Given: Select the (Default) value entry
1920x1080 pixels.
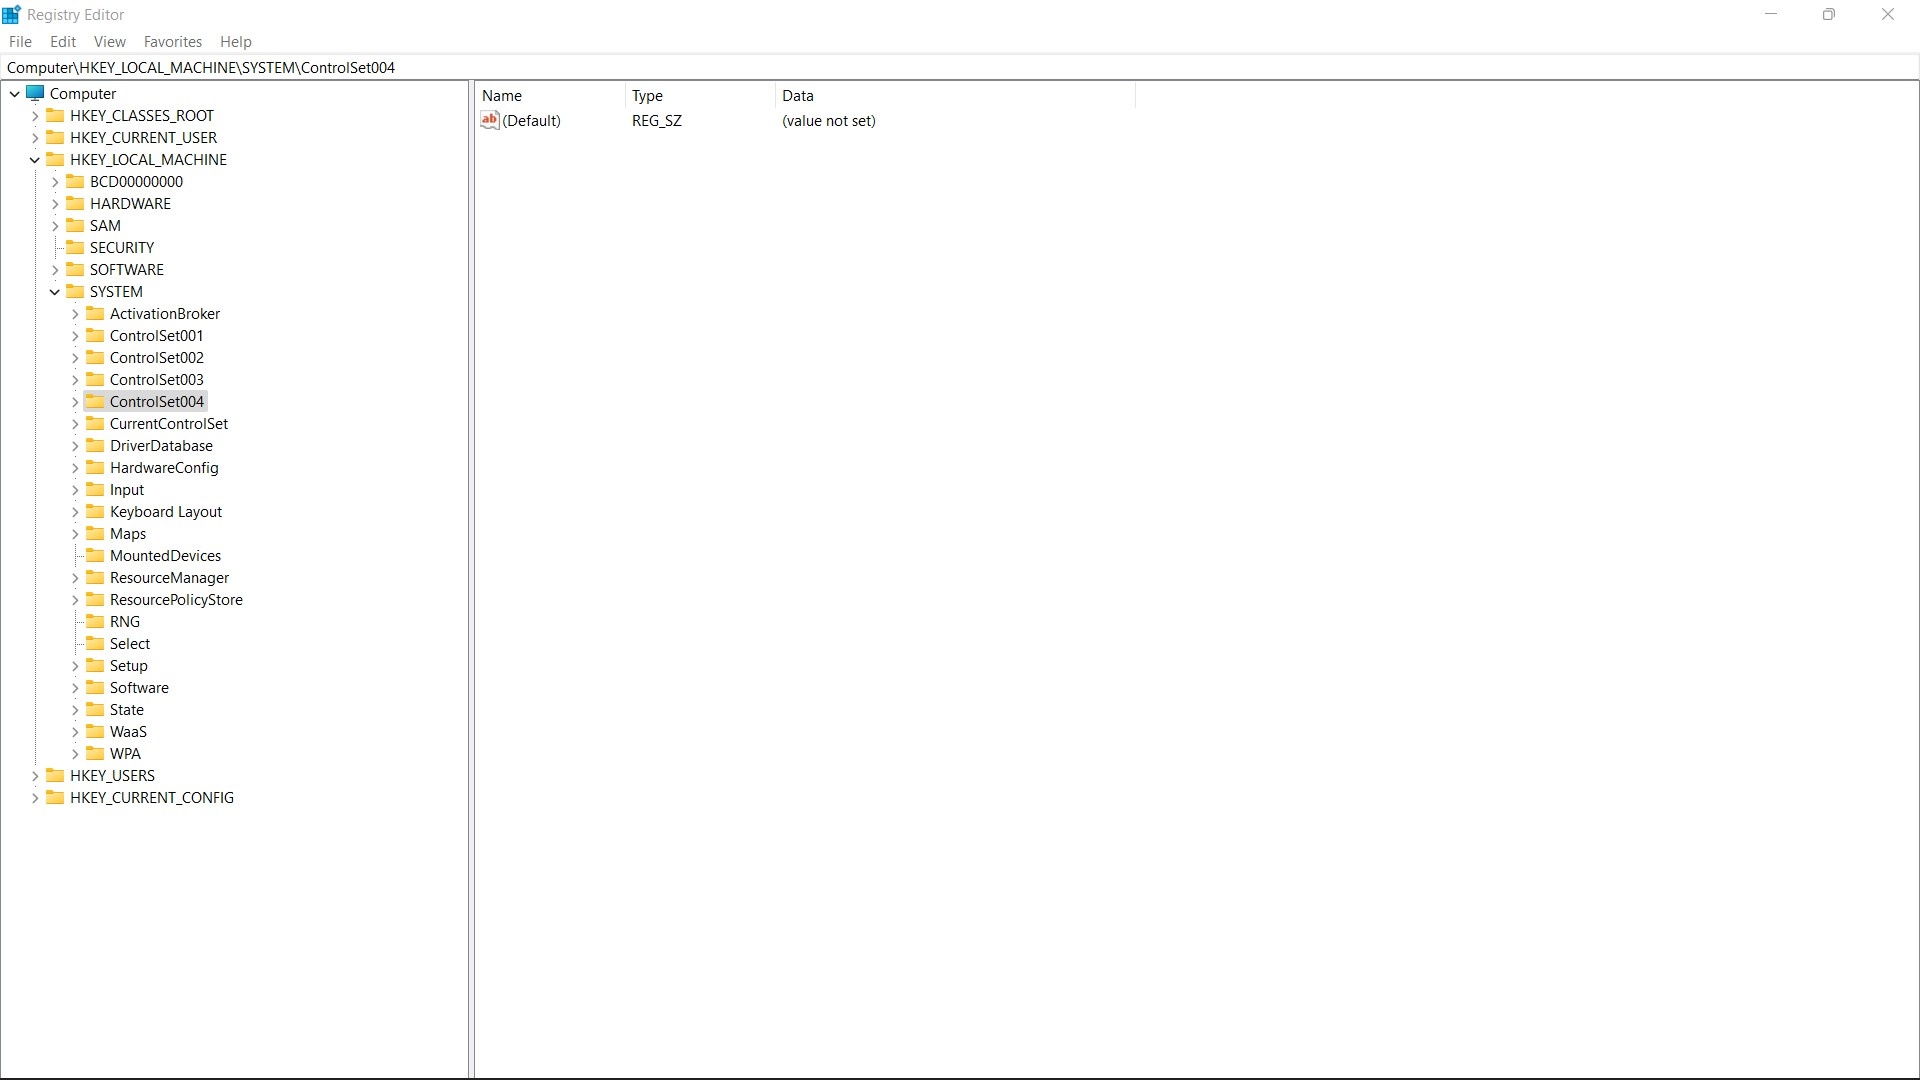Looking at the screenshot, I should 531,120.
